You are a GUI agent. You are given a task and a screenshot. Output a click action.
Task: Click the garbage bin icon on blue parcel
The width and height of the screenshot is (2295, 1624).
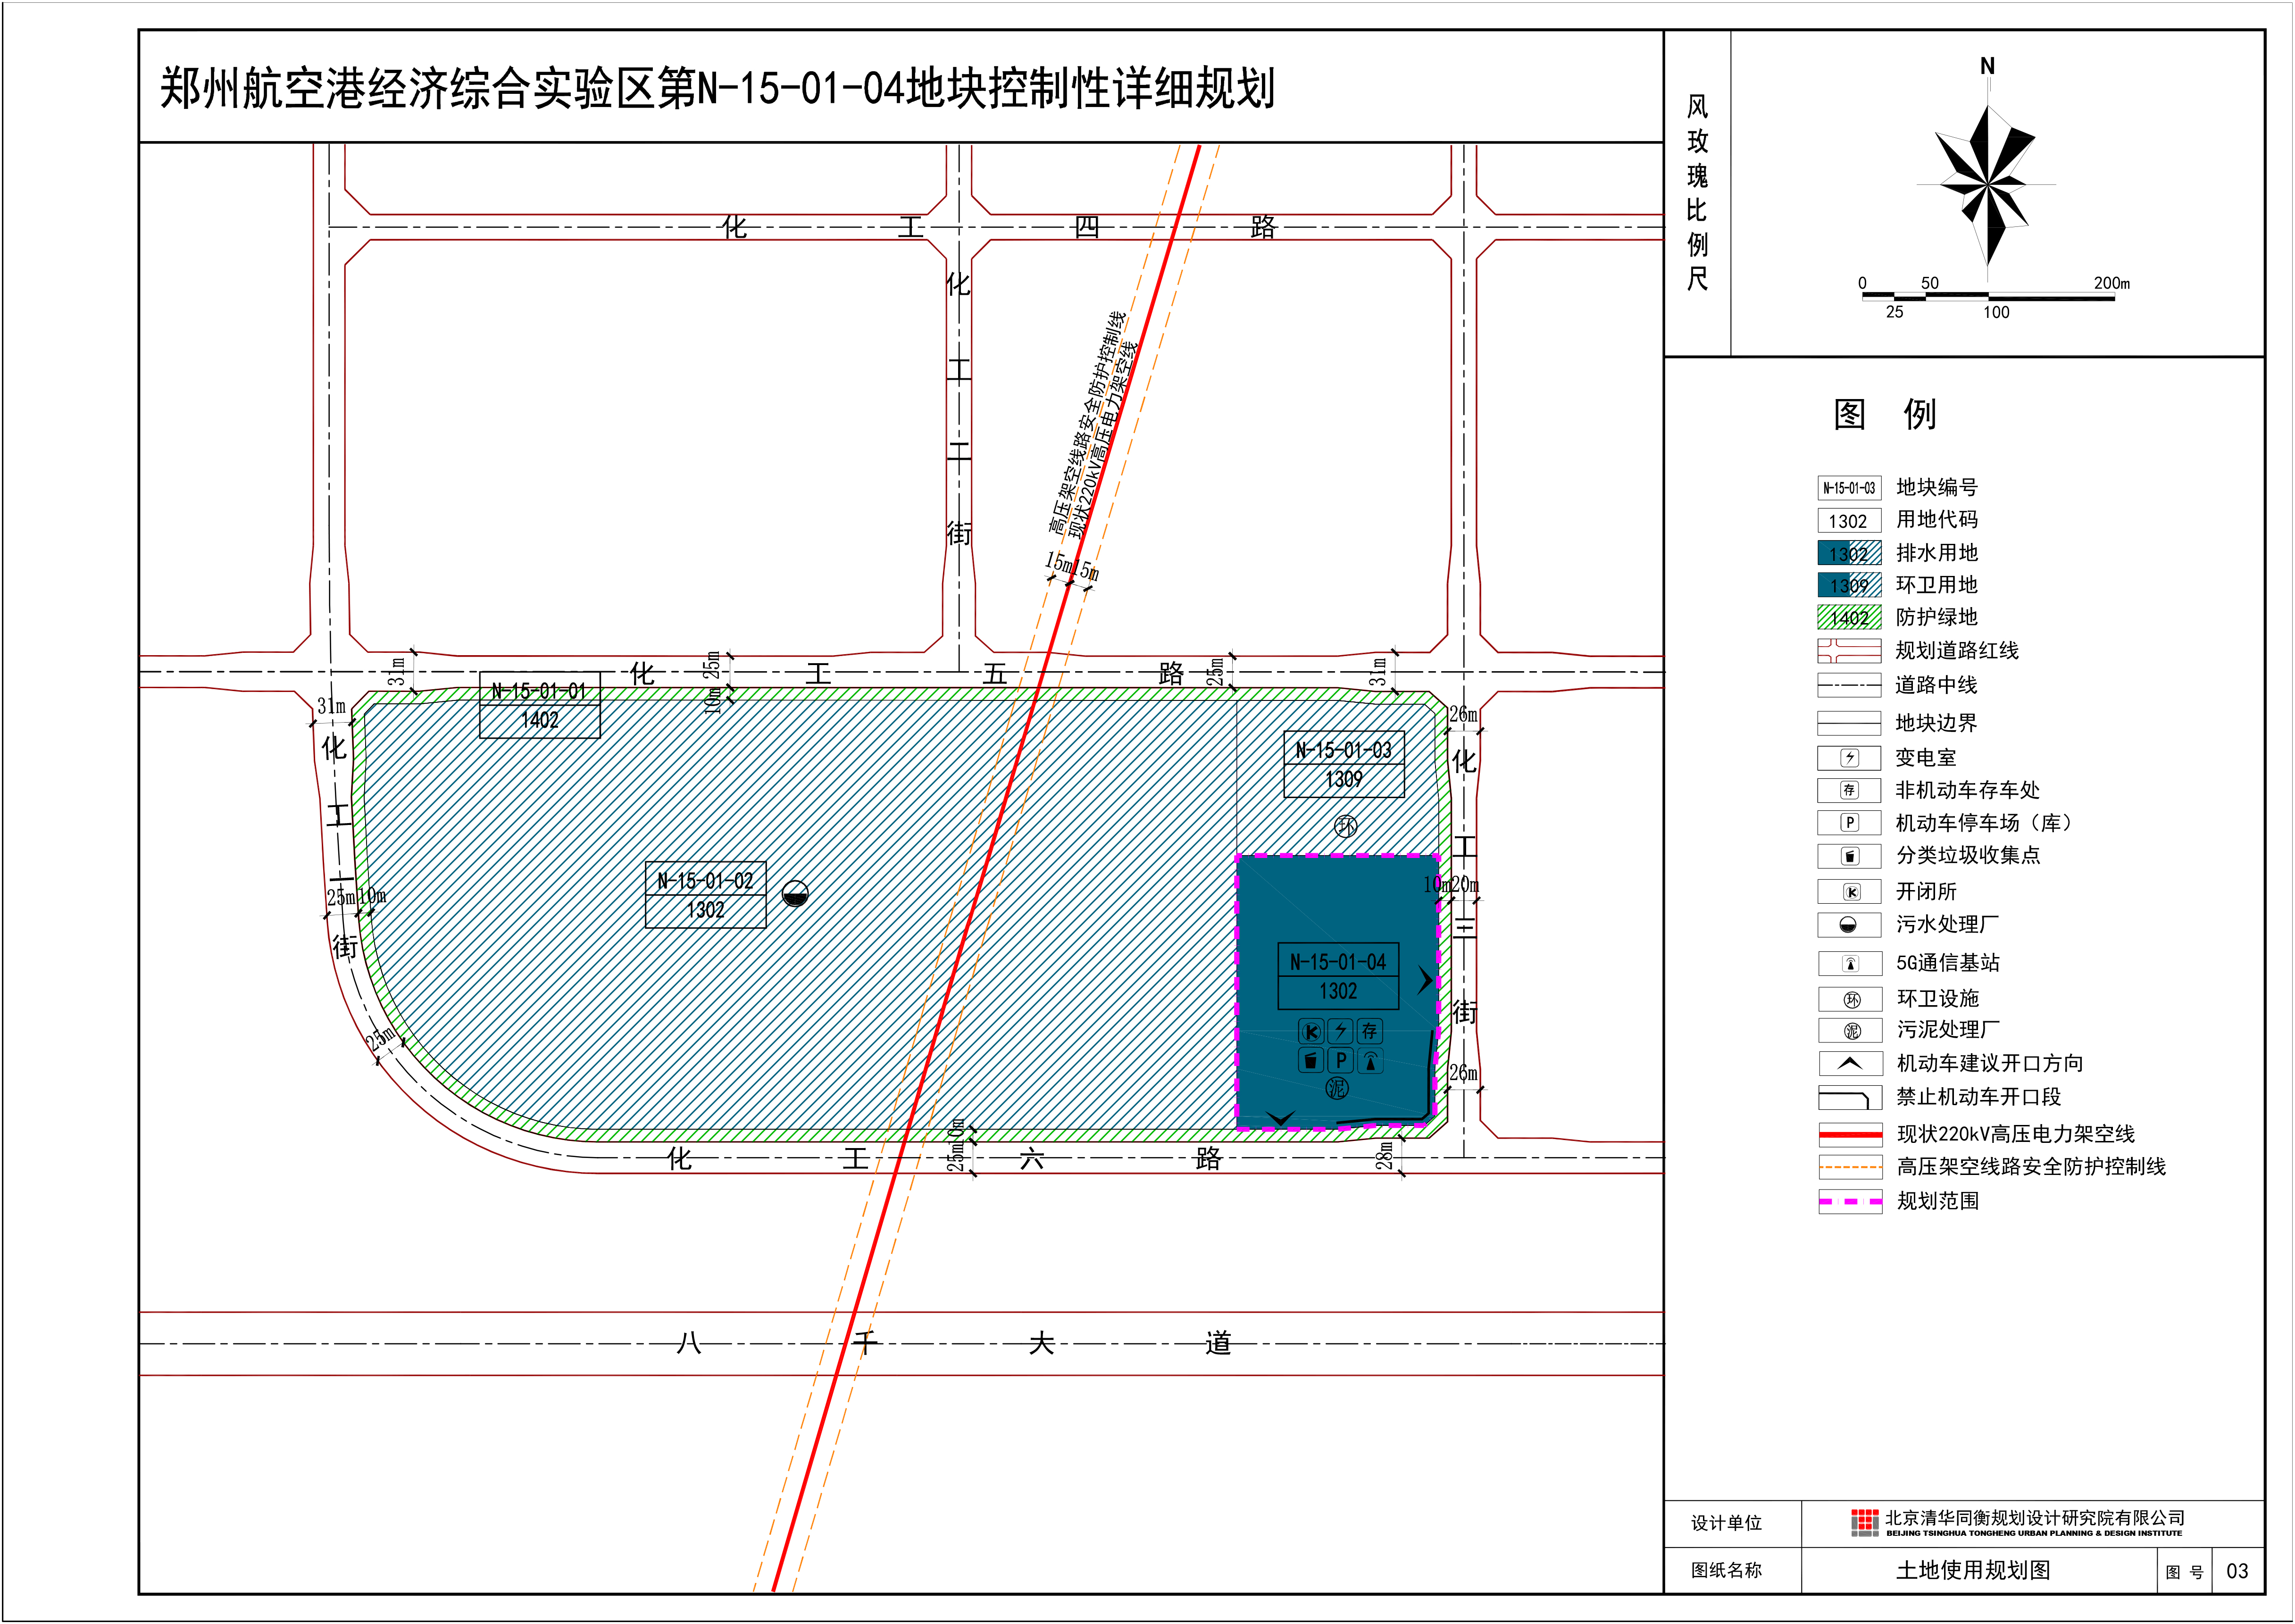tap(1310, 1060)
